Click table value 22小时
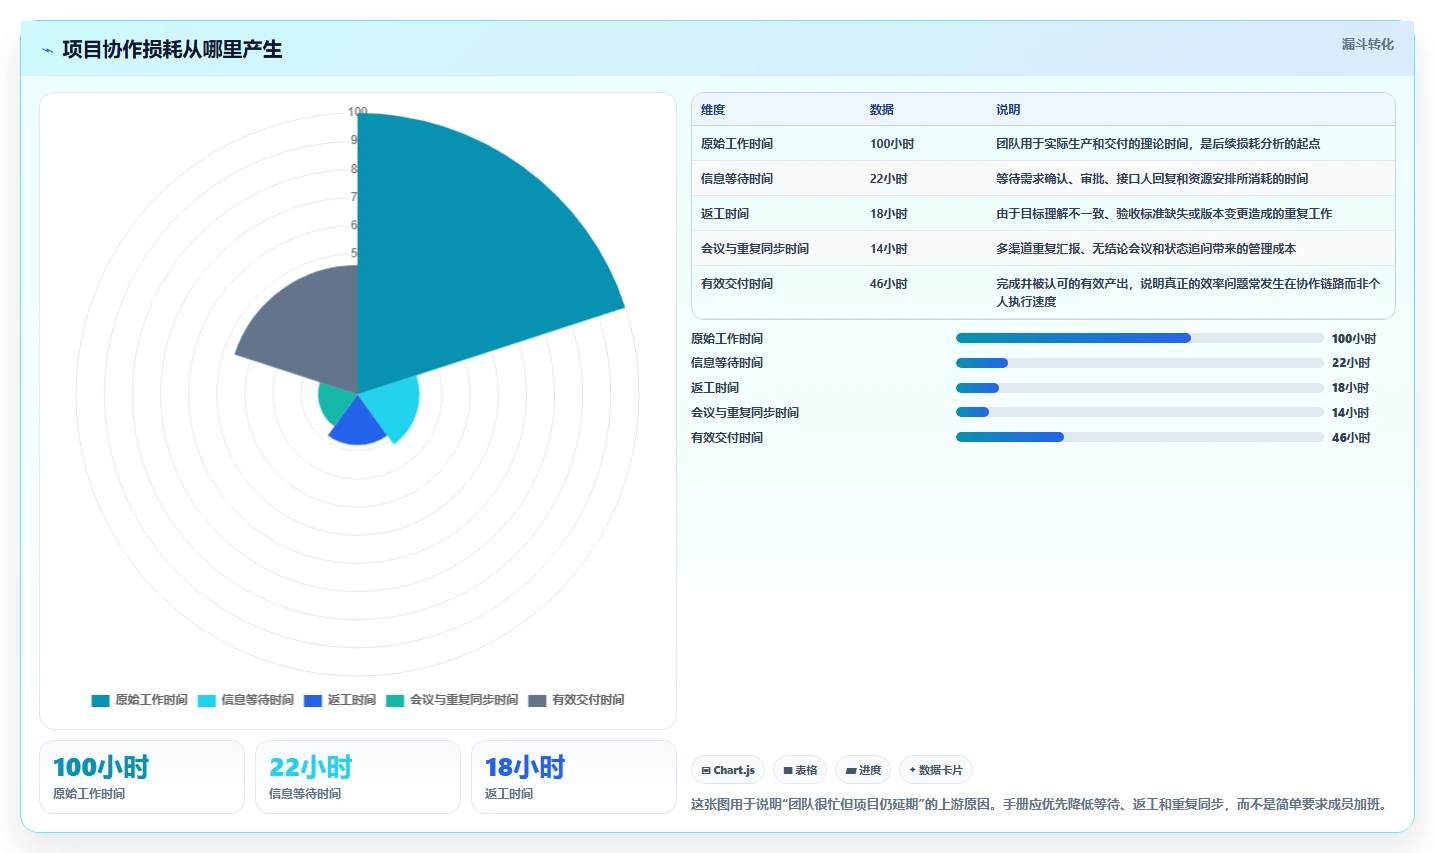This screenshot has width=1435, height=853. click(x=889, y=179)
